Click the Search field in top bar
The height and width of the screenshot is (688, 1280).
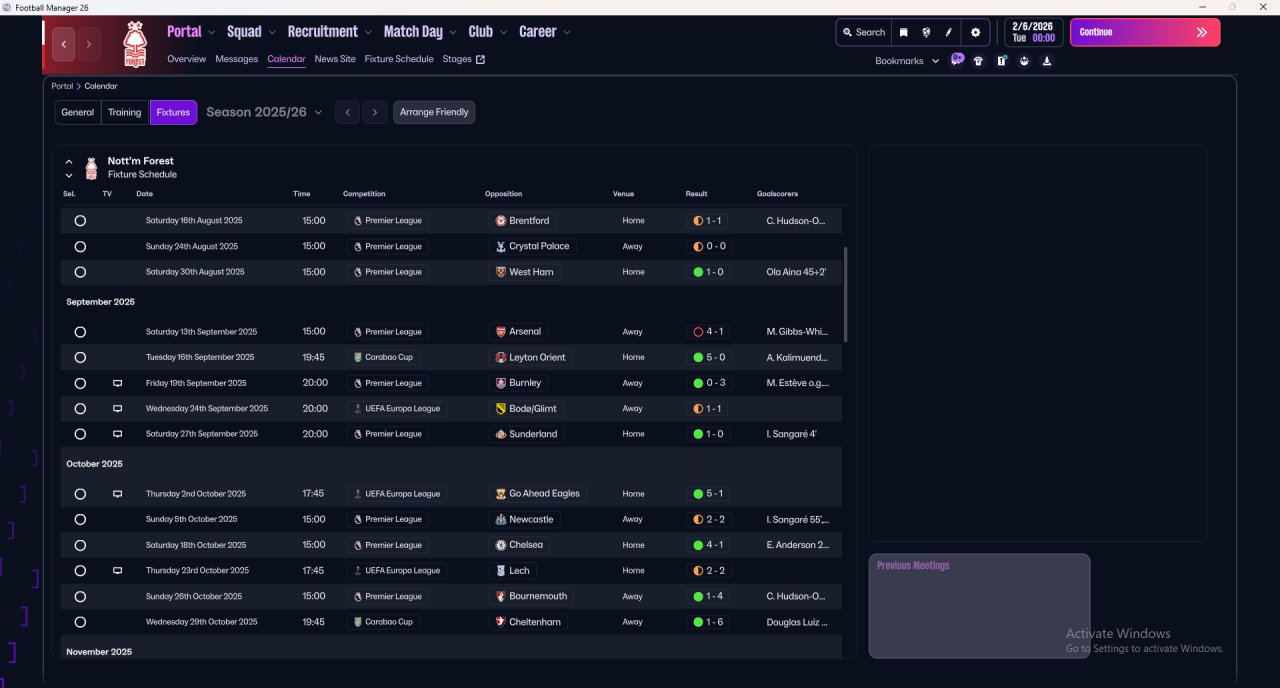click(x=864, y=32)
